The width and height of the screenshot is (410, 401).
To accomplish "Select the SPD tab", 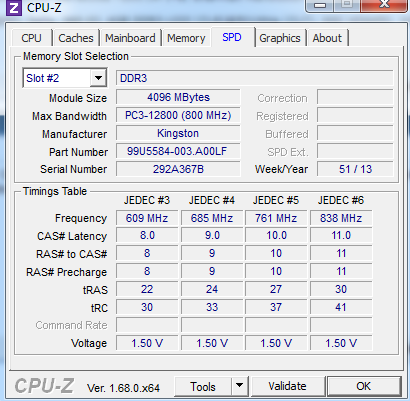I will click(232, 37).
